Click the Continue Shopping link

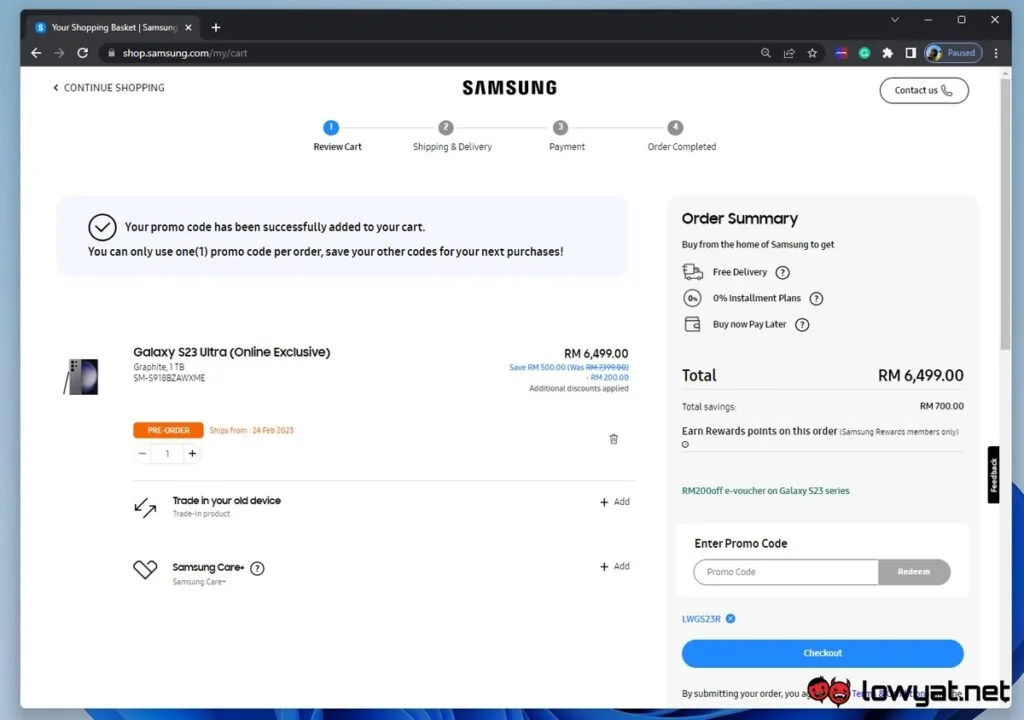[x=108, y=88]
